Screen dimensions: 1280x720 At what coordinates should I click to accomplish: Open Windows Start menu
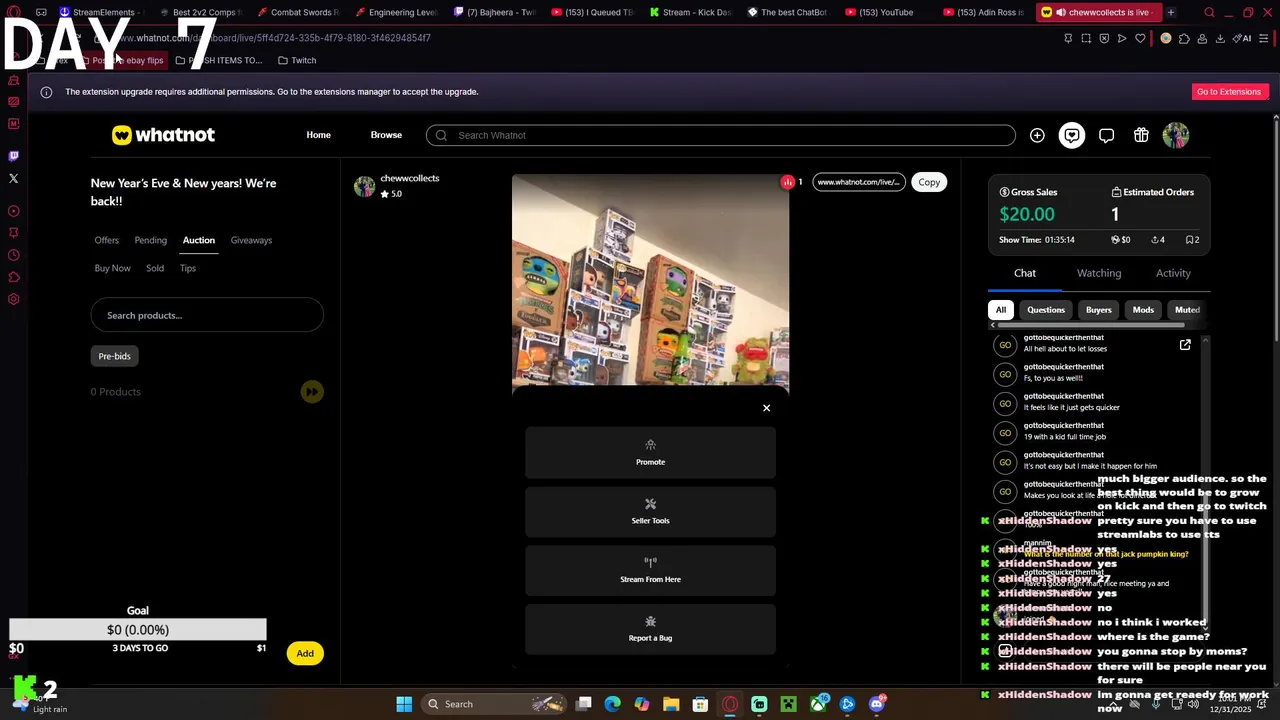click(x=404, y=704)
